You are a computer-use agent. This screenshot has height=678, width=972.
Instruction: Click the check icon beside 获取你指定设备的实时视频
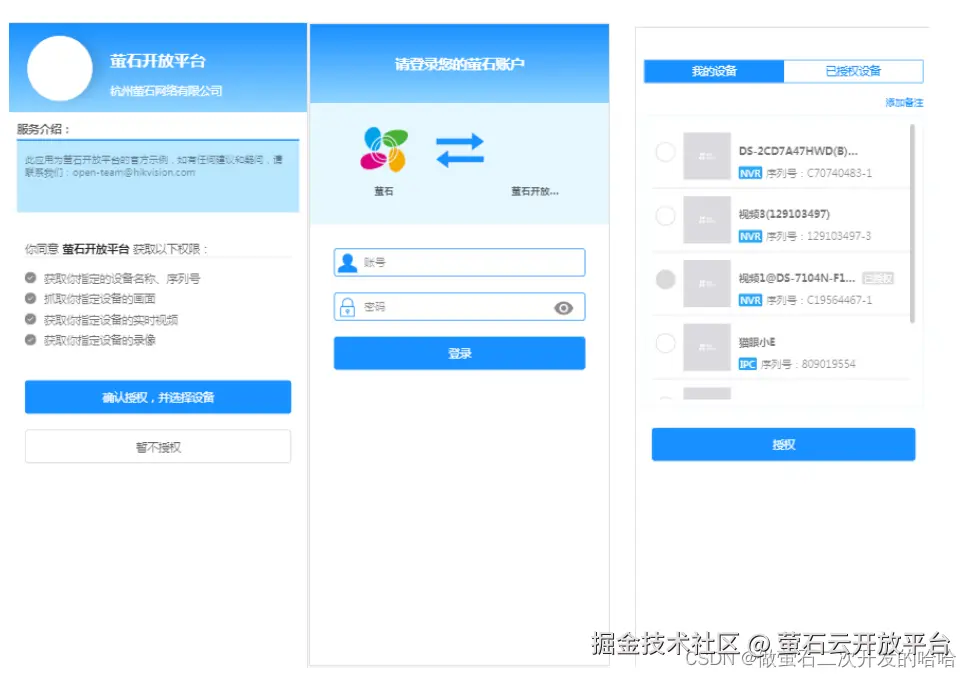pos(30,319)
